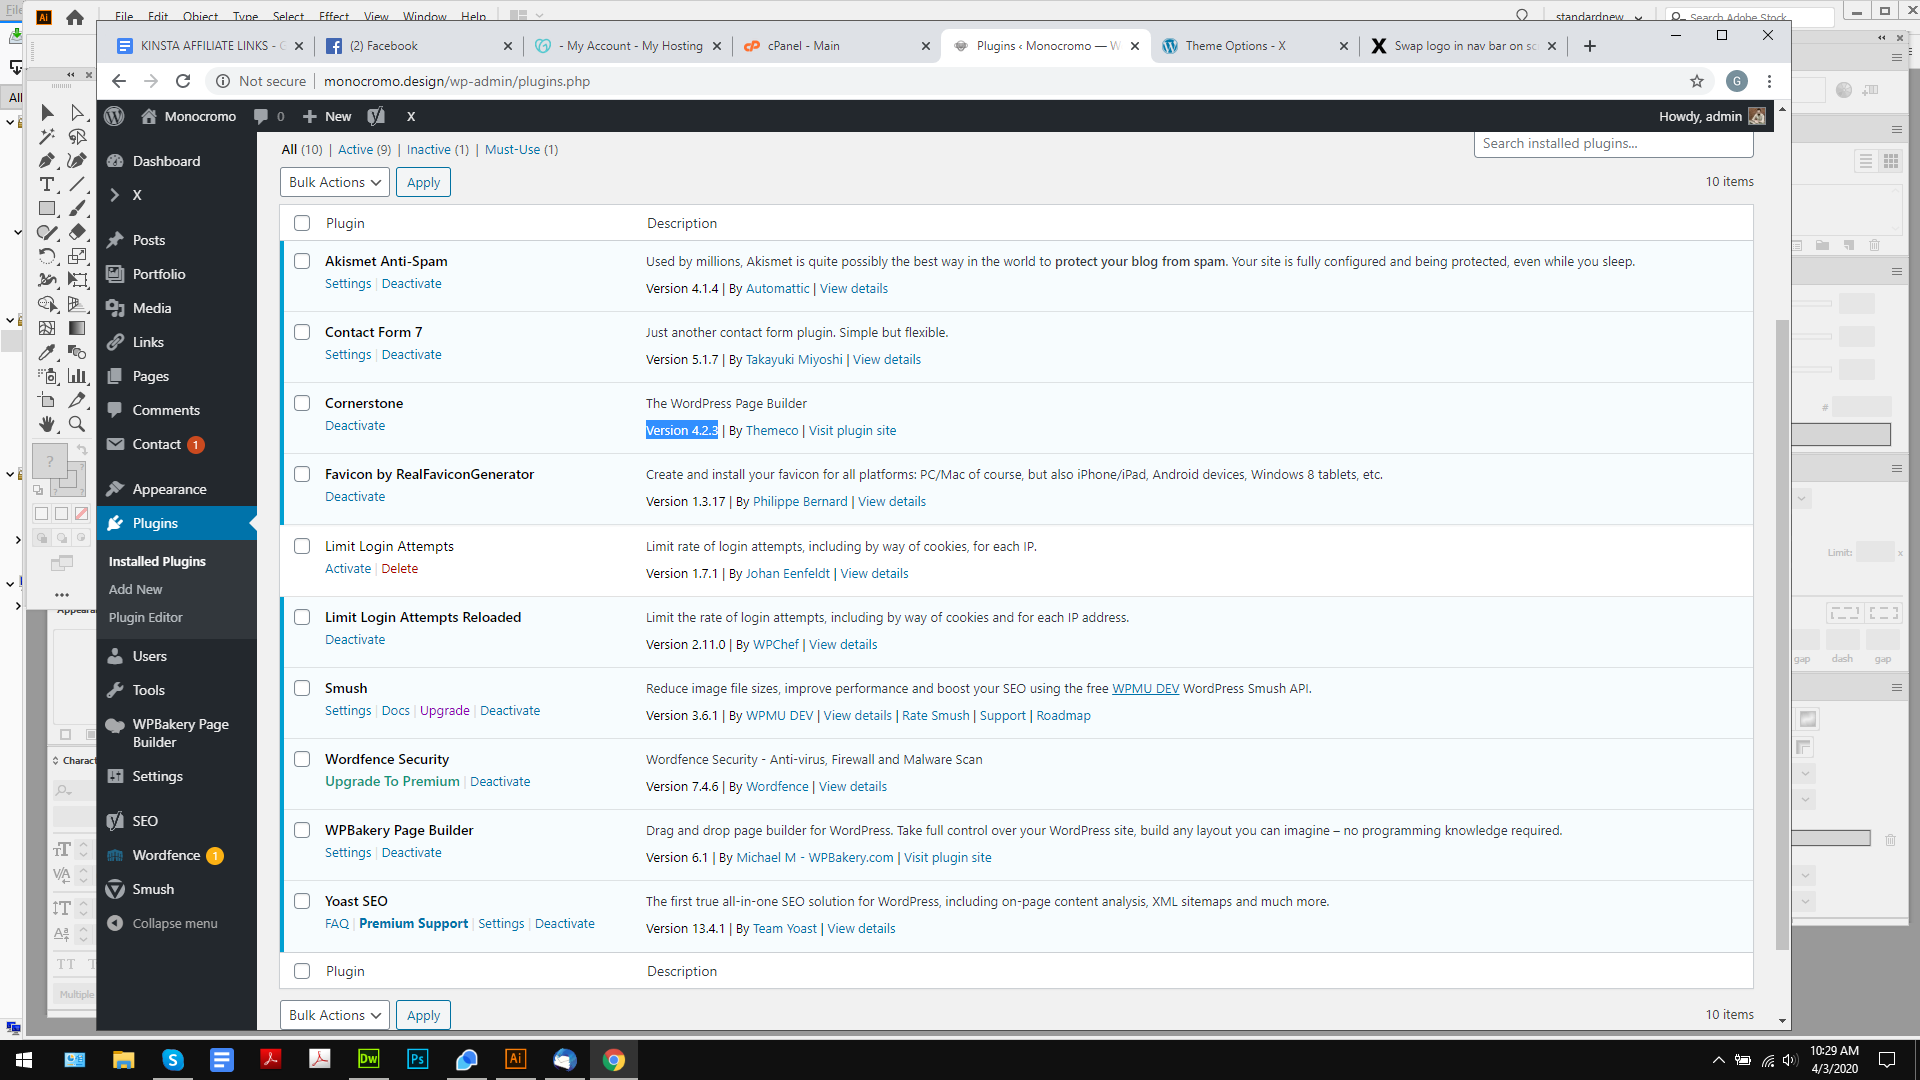Click Add New under Plugins
This screenshot has height=1080, width=1920.
[136, 589]
